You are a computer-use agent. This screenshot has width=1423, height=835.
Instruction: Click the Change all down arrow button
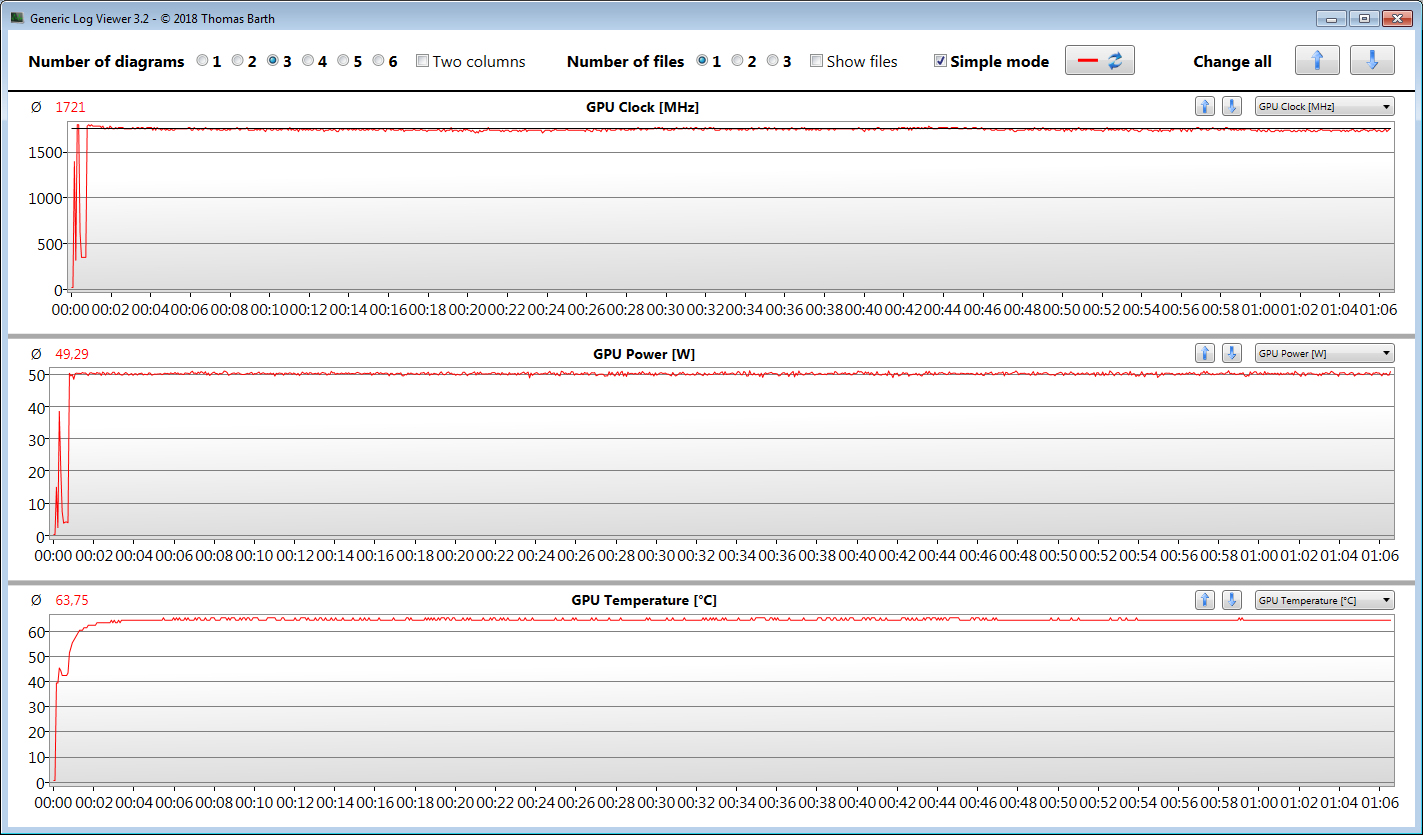pos(1372,61)
